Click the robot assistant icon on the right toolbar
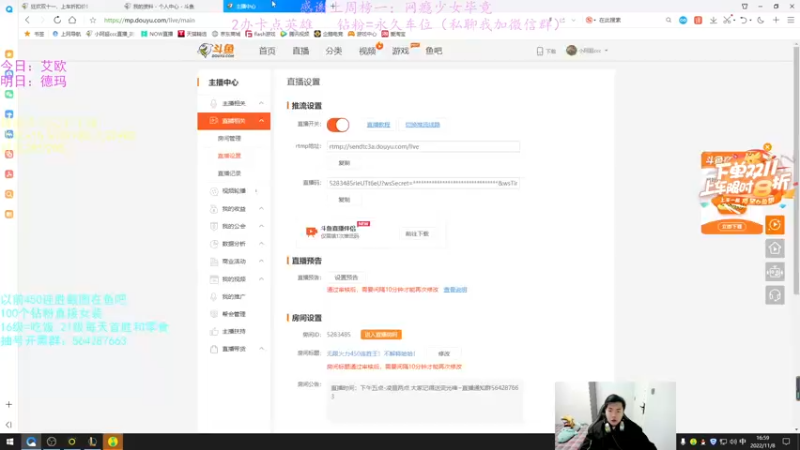The height and width of the screenshot is (450, 800). point(774,272)
